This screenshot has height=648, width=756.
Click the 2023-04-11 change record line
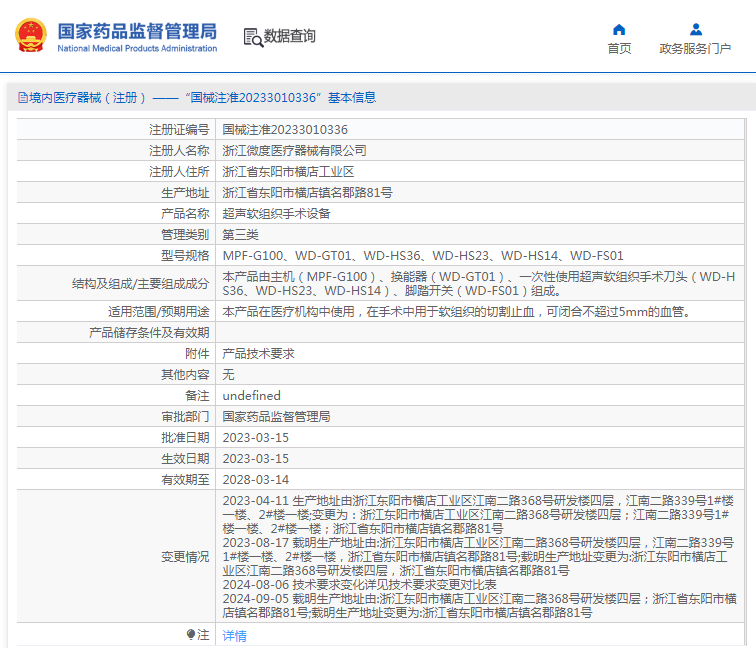pos(478,515)
